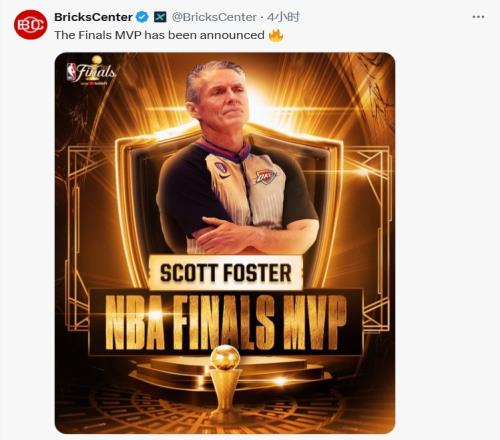Click the SCOTT FOSTER name plate
The height and width of the screenshot is (440, 500).
(x=226, y=273)
